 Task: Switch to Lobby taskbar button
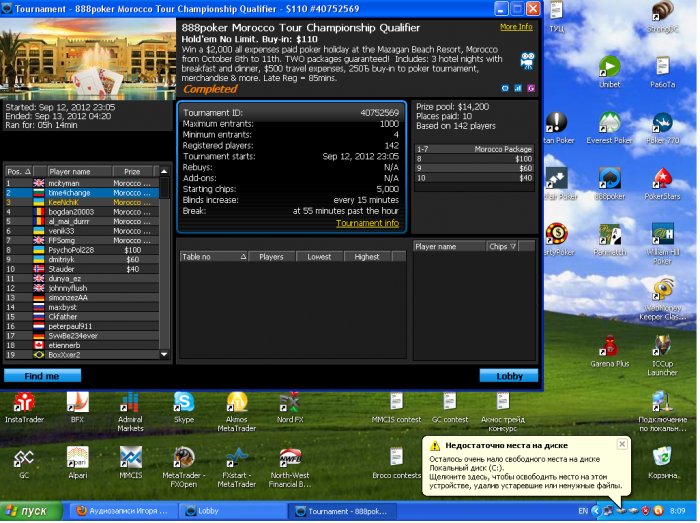[x=231, y=511]
